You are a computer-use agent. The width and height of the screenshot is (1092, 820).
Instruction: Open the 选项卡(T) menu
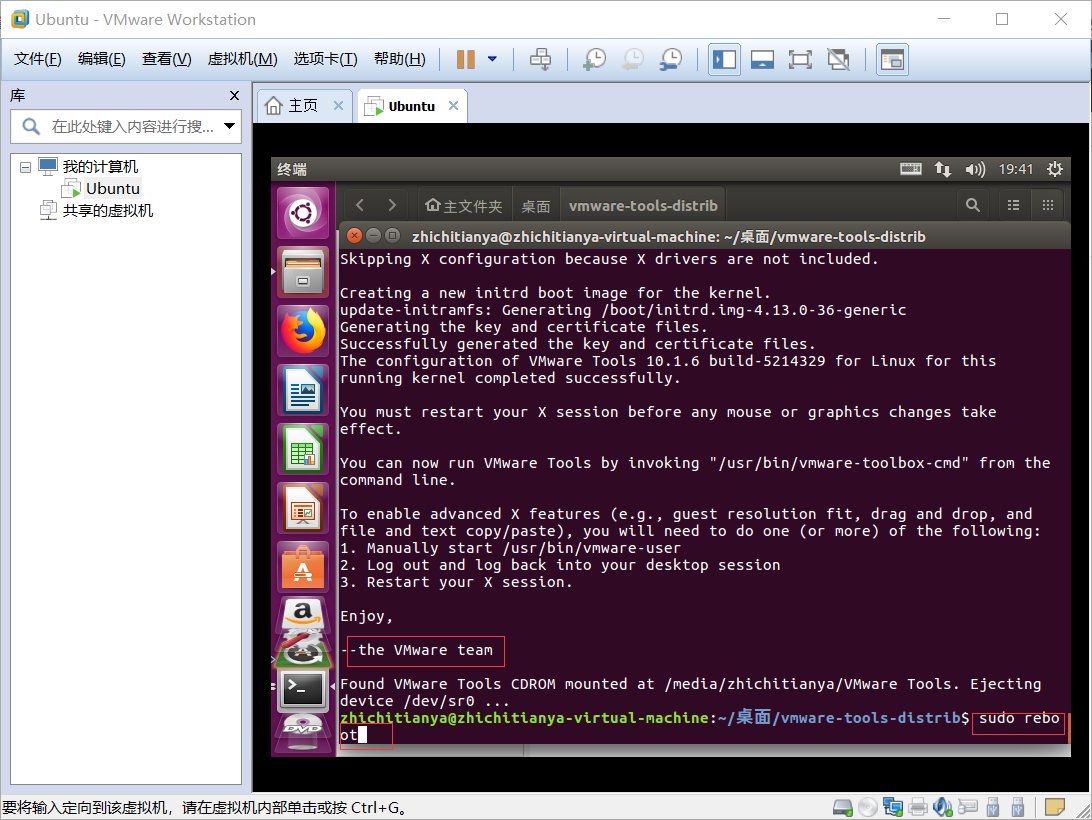point(325,59)
